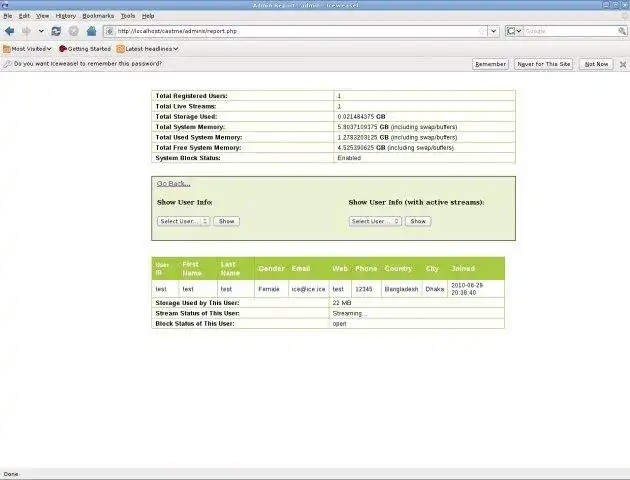Click Show button for users with active streams
Image resolution: width=630 pixels, height=480 pixels.
pyautogui.click(x=418, y=221)
